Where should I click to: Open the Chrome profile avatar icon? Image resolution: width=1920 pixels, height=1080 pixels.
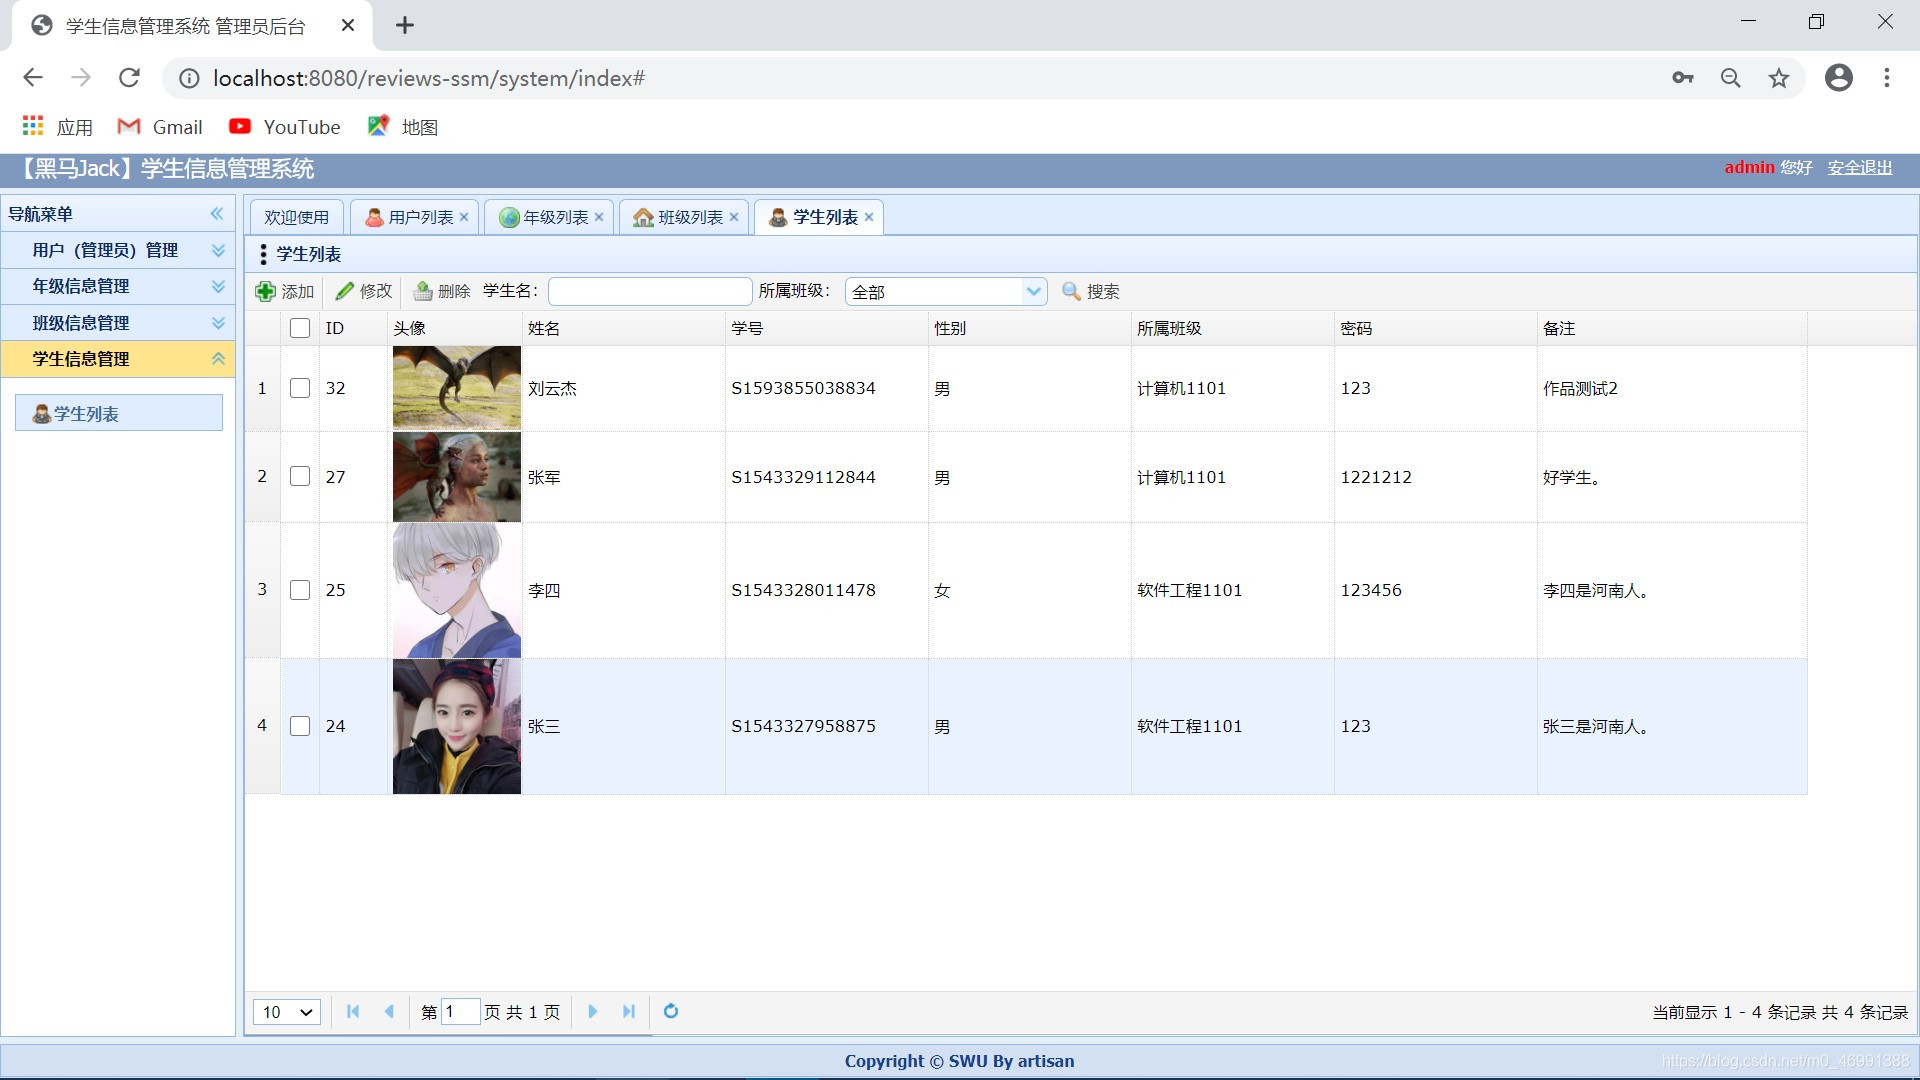[x=1839, y=78]
